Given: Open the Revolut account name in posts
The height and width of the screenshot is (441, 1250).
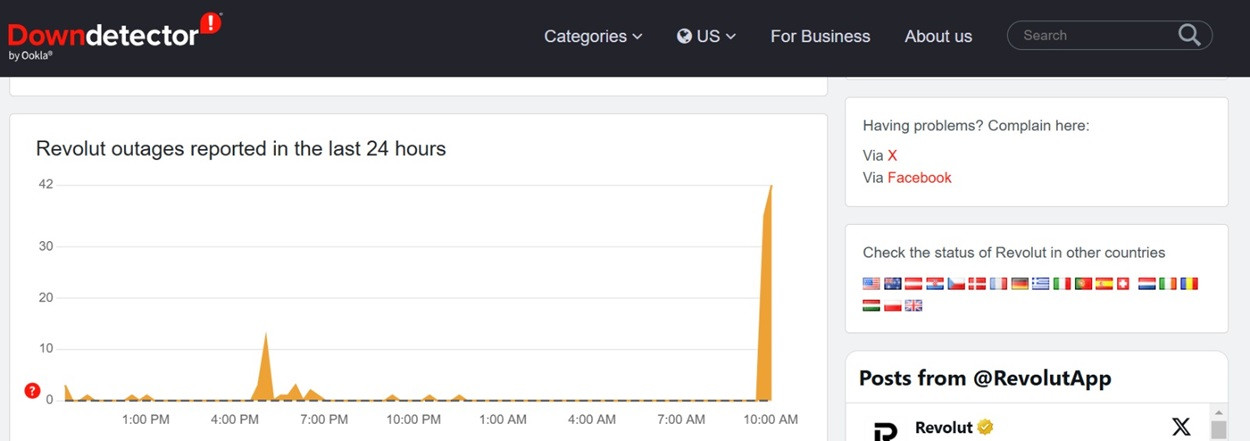Looking at the screenshot, I should 944,427.
